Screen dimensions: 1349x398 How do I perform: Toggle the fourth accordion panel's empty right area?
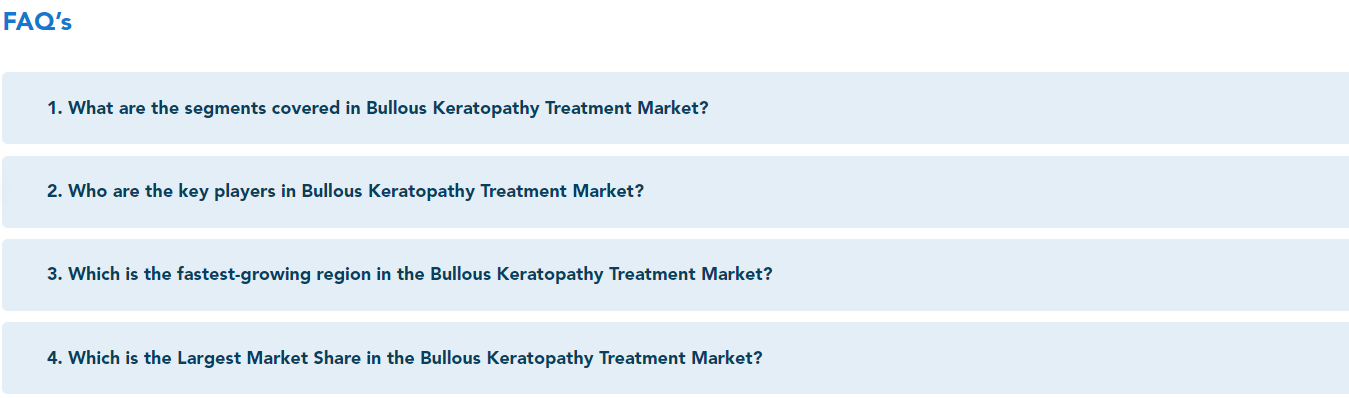[x=1056, y=357]
